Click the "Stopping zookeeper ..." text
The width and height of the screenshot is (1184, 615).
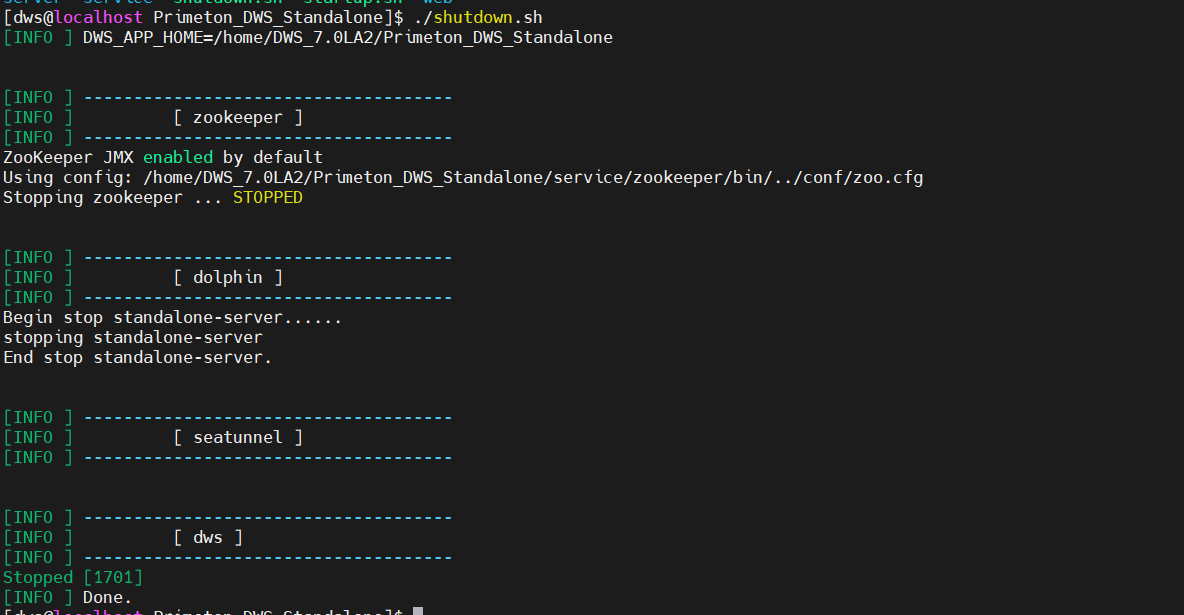click(112, 198)
